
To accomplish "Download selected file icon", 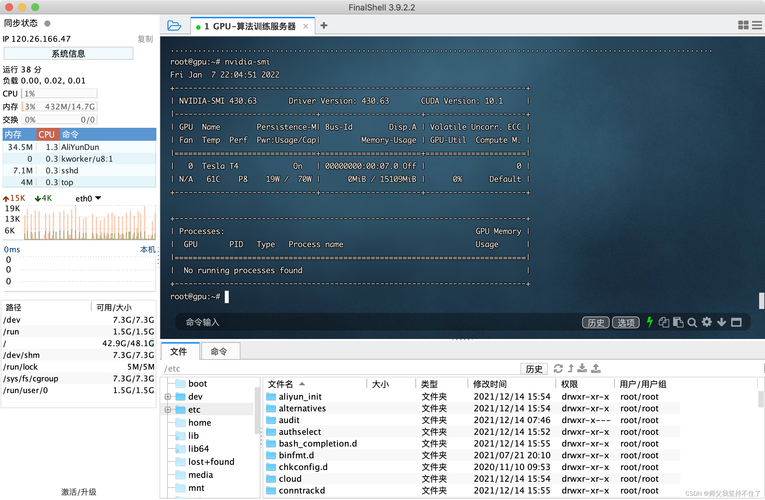I will coord(582,368).
